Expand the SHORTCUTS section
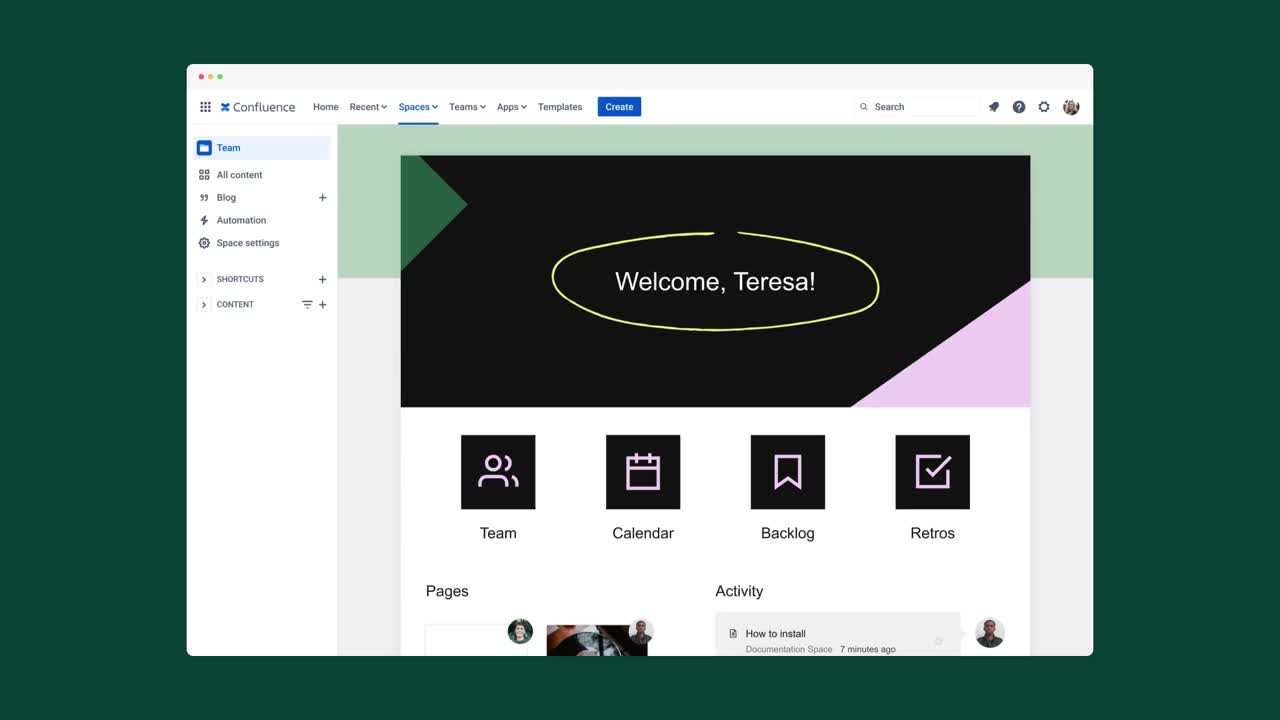1280x720 pixels. [204, 279]
